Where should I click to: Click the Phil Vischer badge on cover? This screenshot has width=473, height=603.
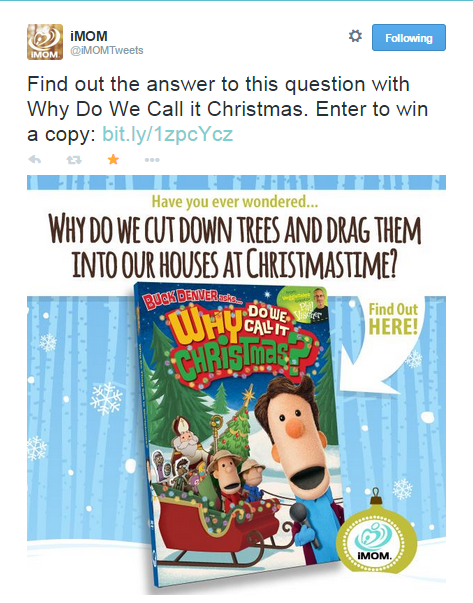click(304, 304)
